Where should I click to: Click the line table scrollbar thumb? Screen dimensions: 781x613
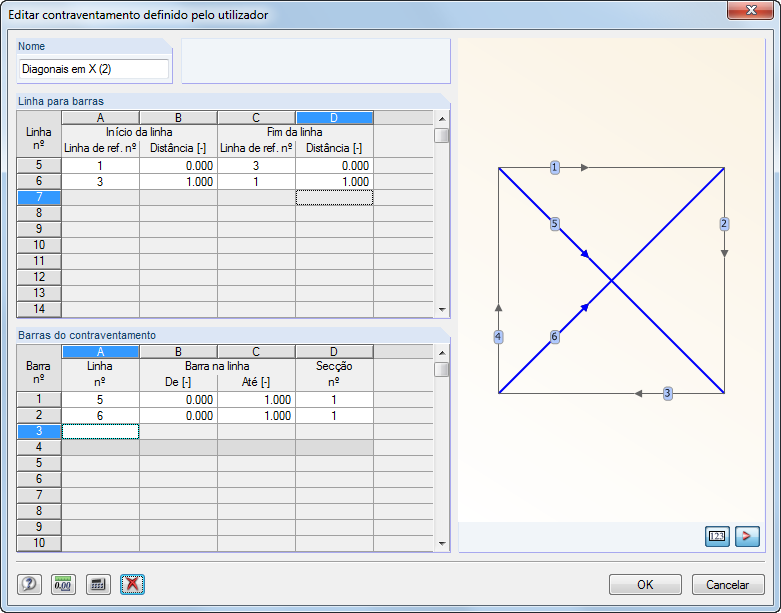click(441, 135)
